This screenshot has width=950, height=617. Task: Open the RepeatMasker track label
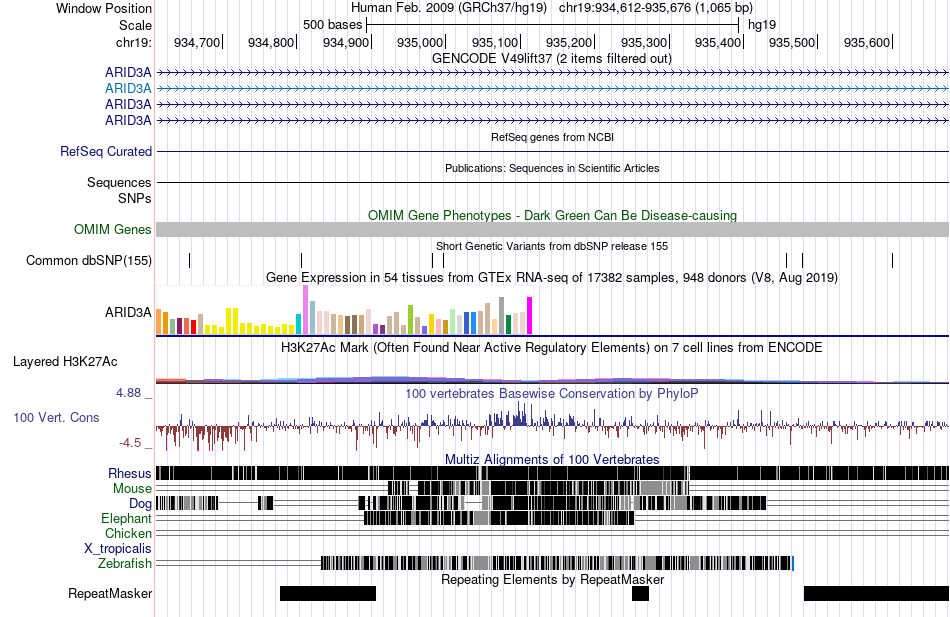[x=110, y=593]
